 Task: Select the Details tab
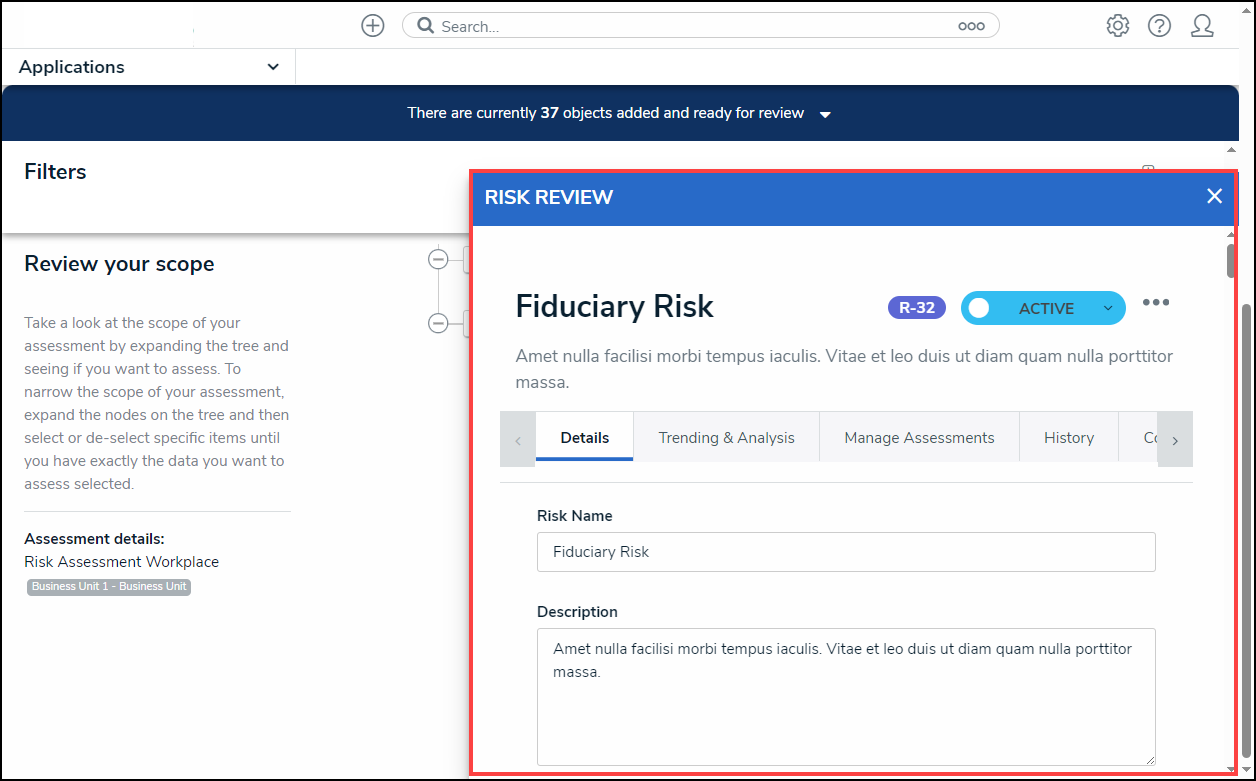585,437
